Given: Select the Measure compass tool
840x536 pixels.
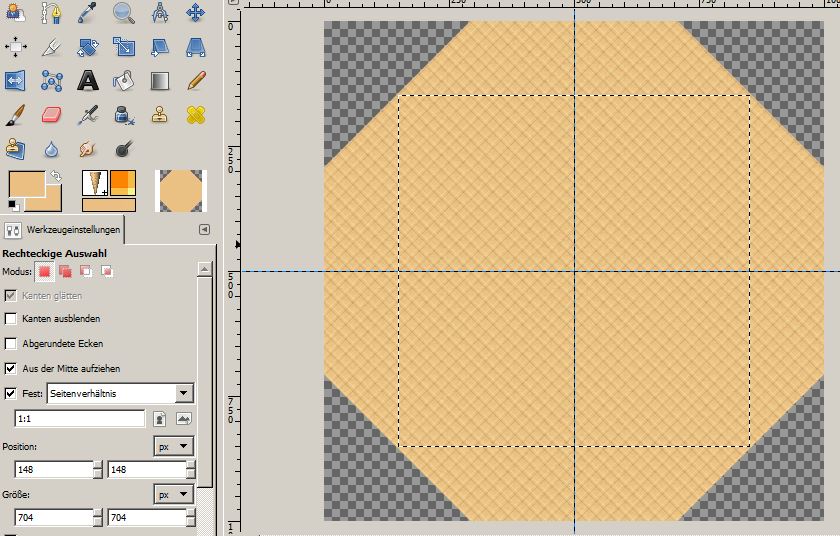Looking at the screenshot, I should coord(160,12).
